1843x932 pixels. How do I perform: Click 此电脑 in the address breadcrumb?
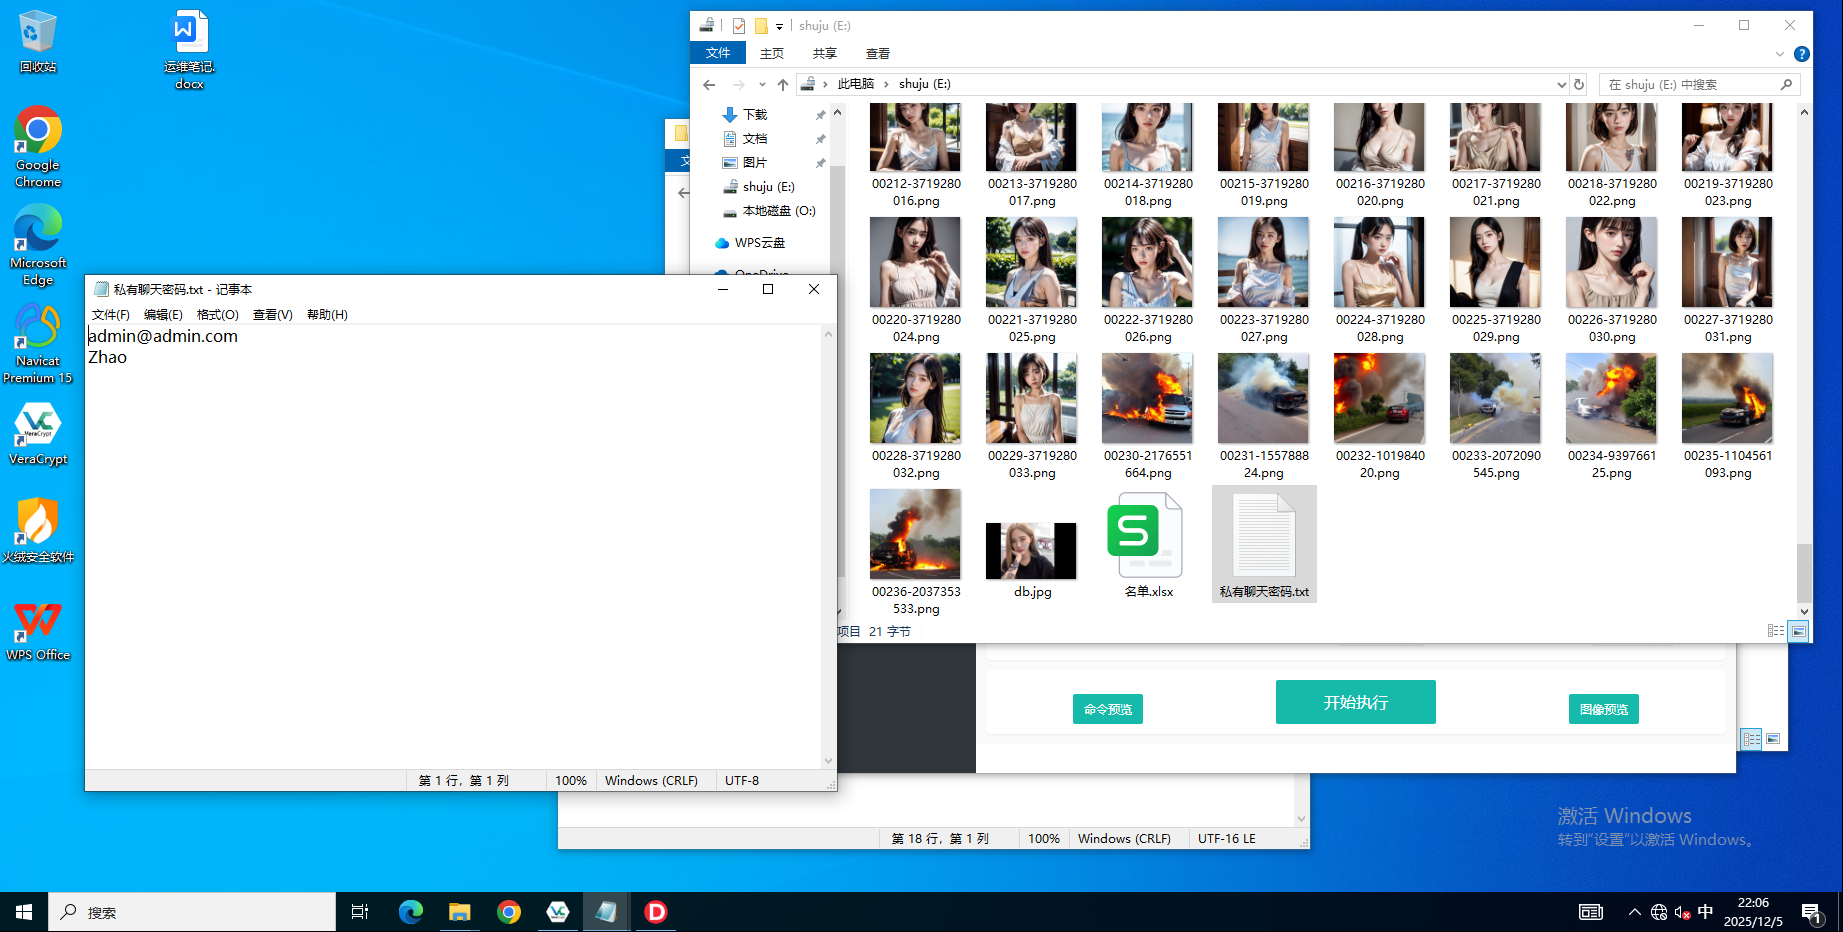[x=855, y=84]
